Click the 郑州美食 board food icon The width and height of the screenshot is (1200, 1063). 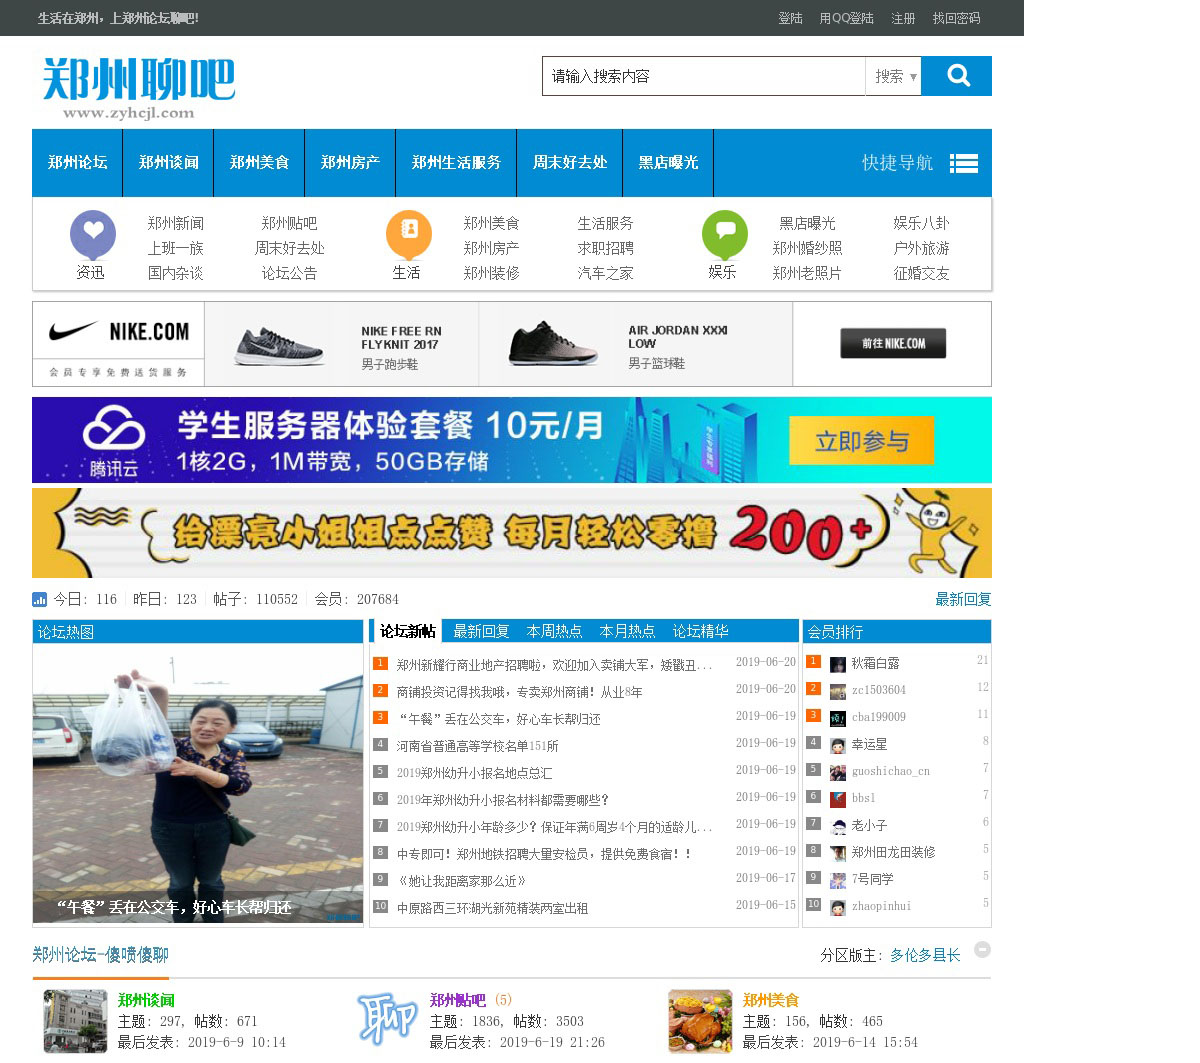(700, 1021)
